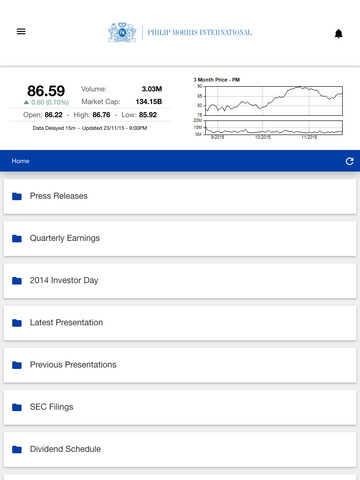Click the Dividend Schedule folder icon
This screenshot has height=480, width=360.
coord(17,450)
